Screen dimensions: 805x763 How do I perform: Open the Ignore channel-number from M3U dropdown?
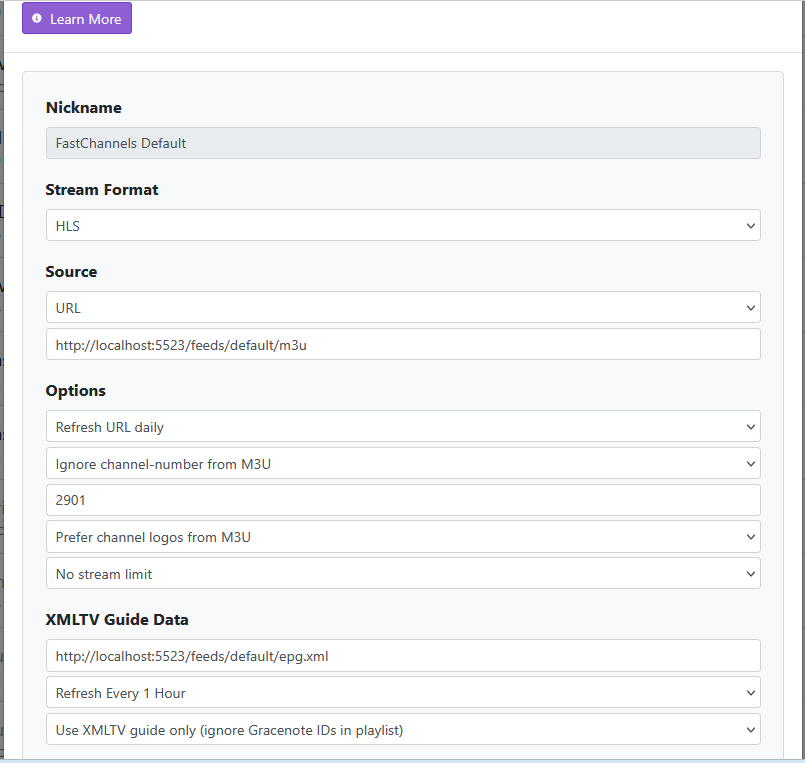(x=403, y=463)
